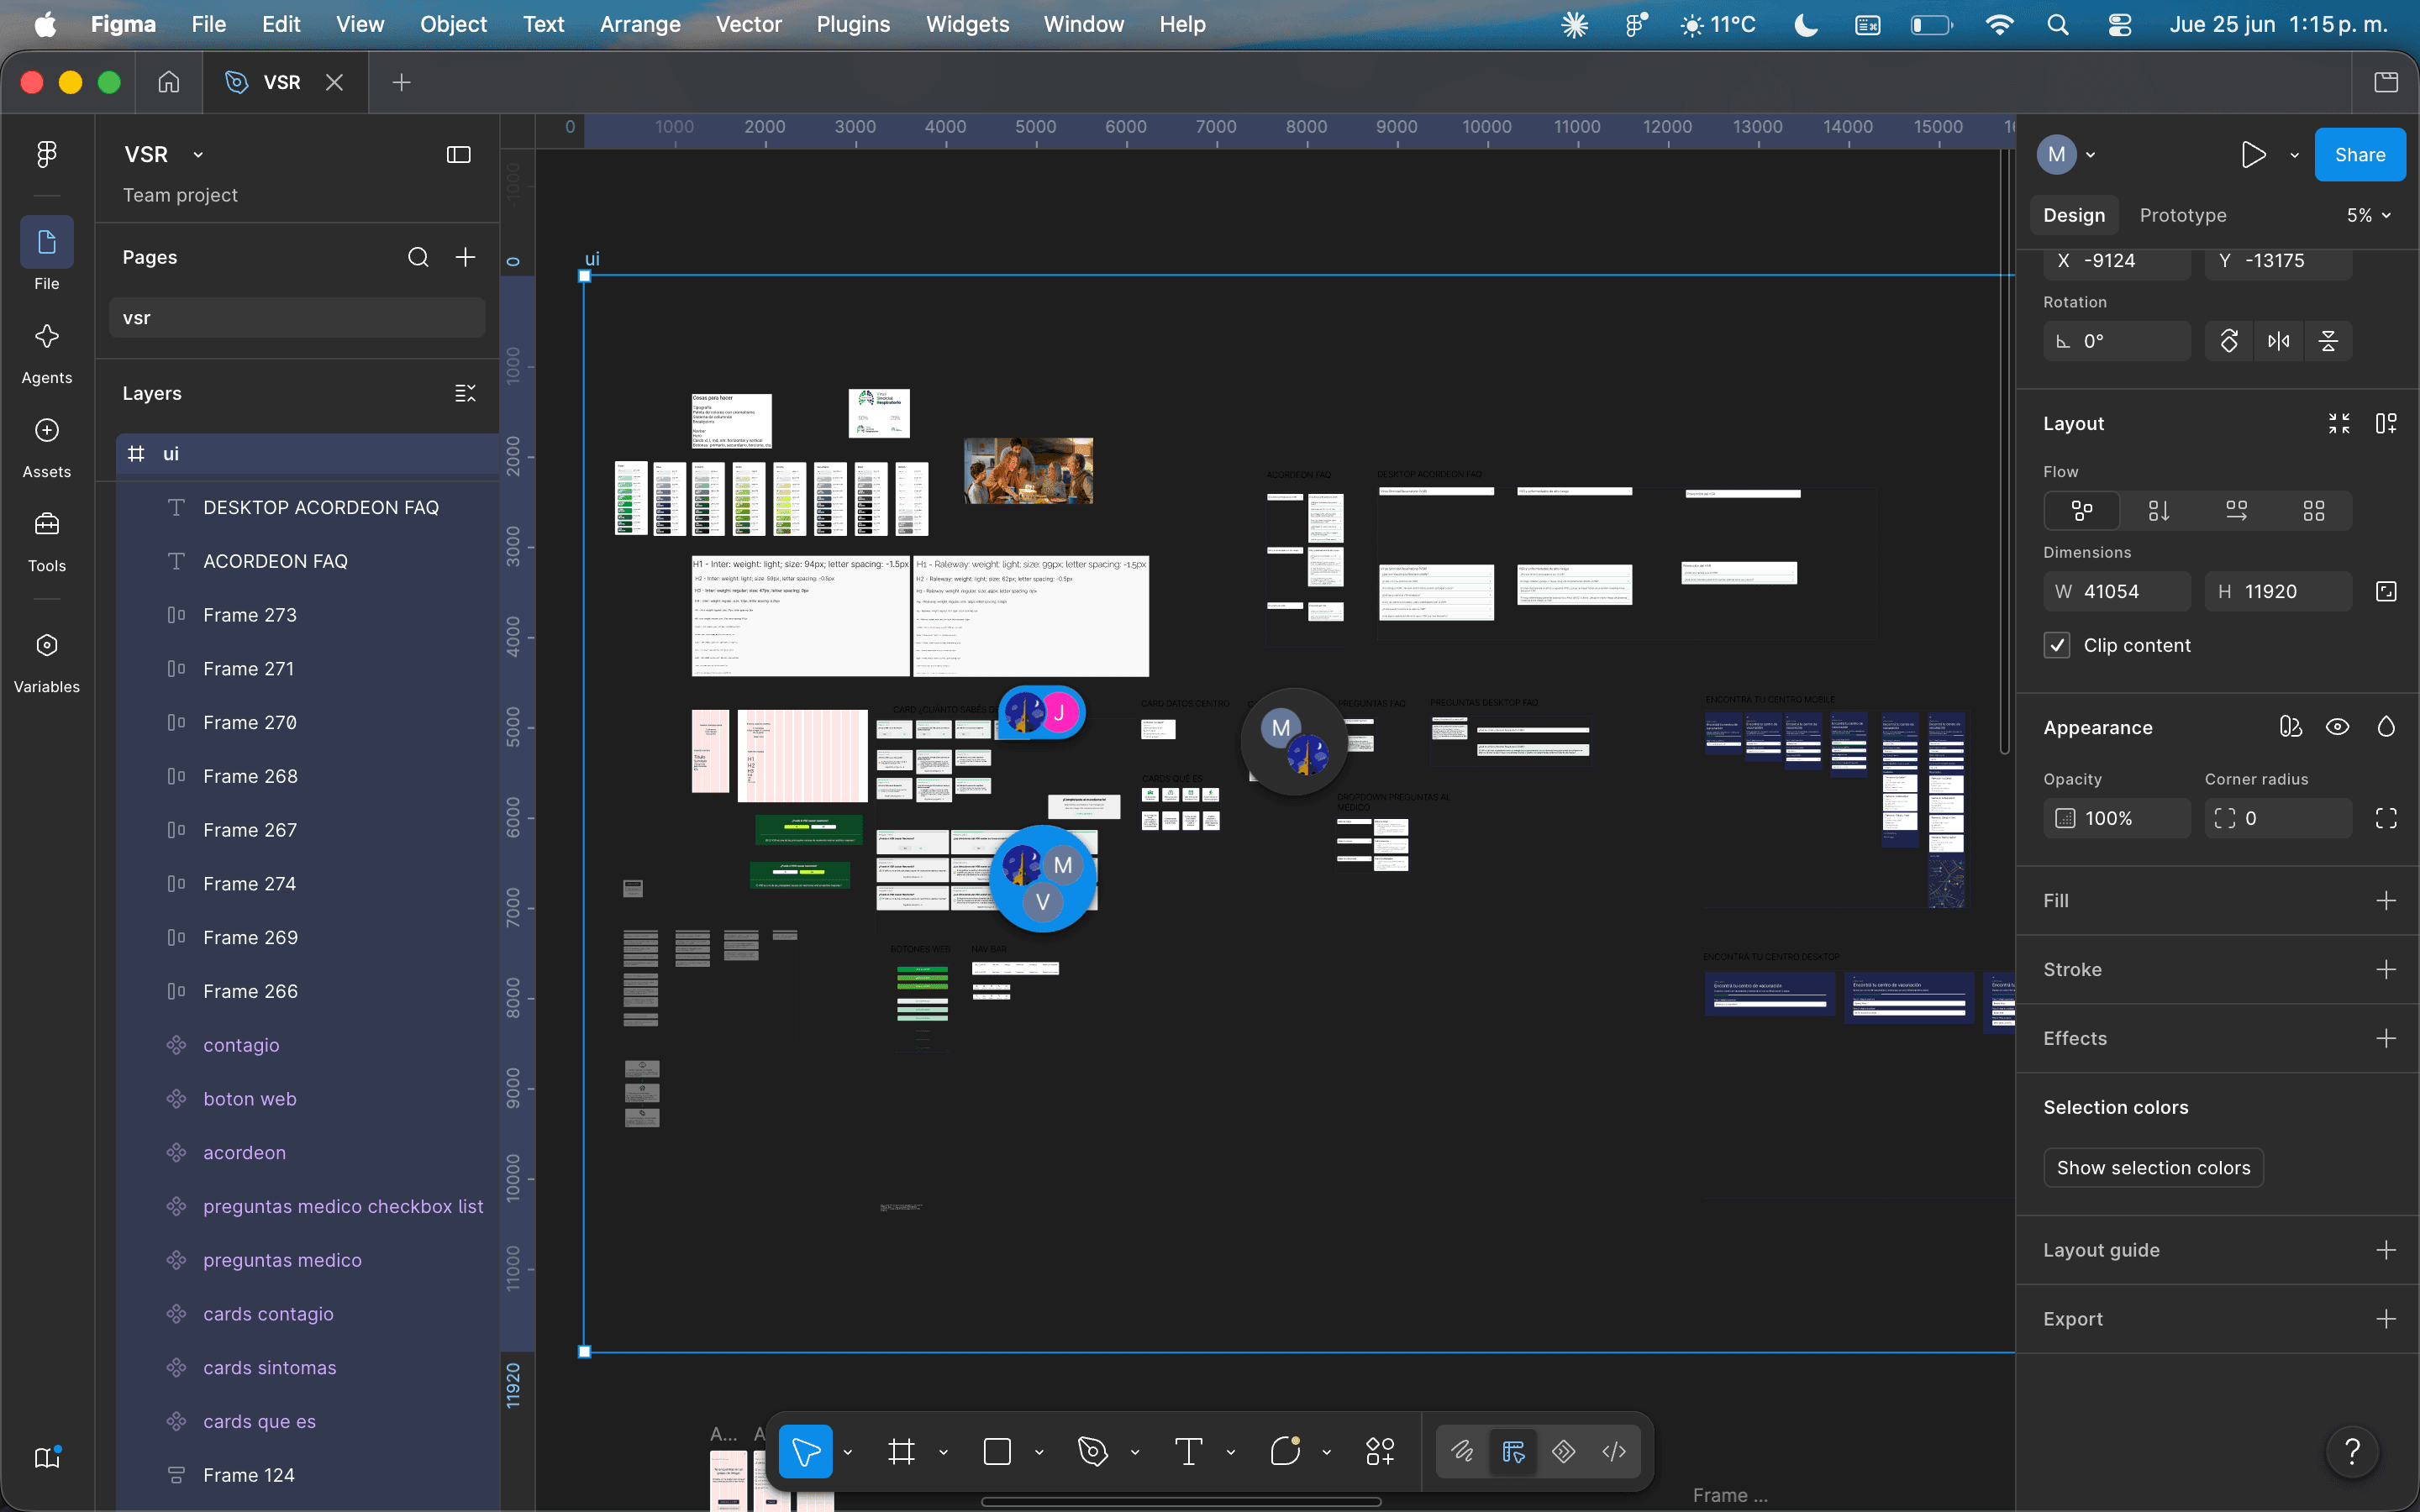The height and width of the screenshot is (1512, 2420).
Task: Collapse all layers with the Layers header icon
Action: pyautogui.click(x=465, y=393)
